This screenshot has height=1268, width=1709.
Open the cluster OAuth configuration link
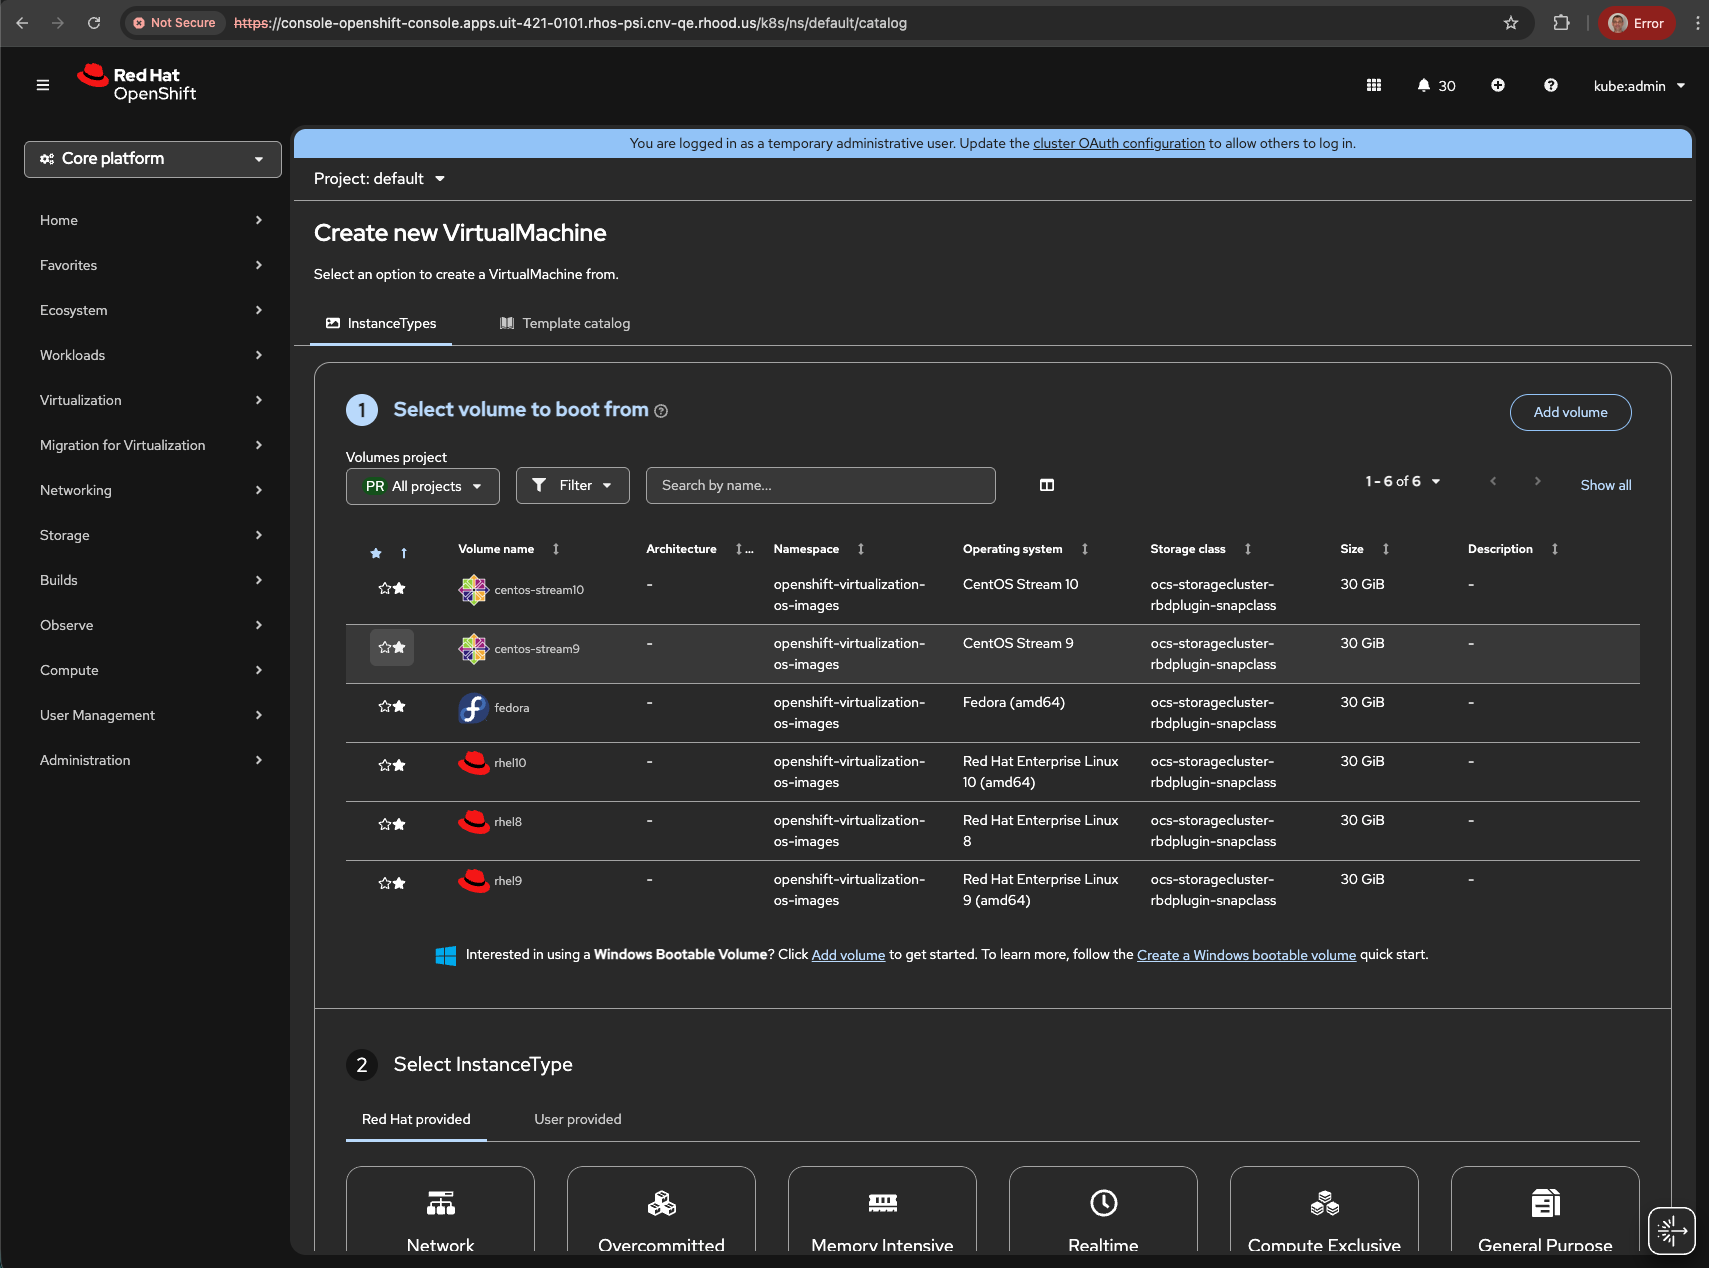tap(1118, 144)
